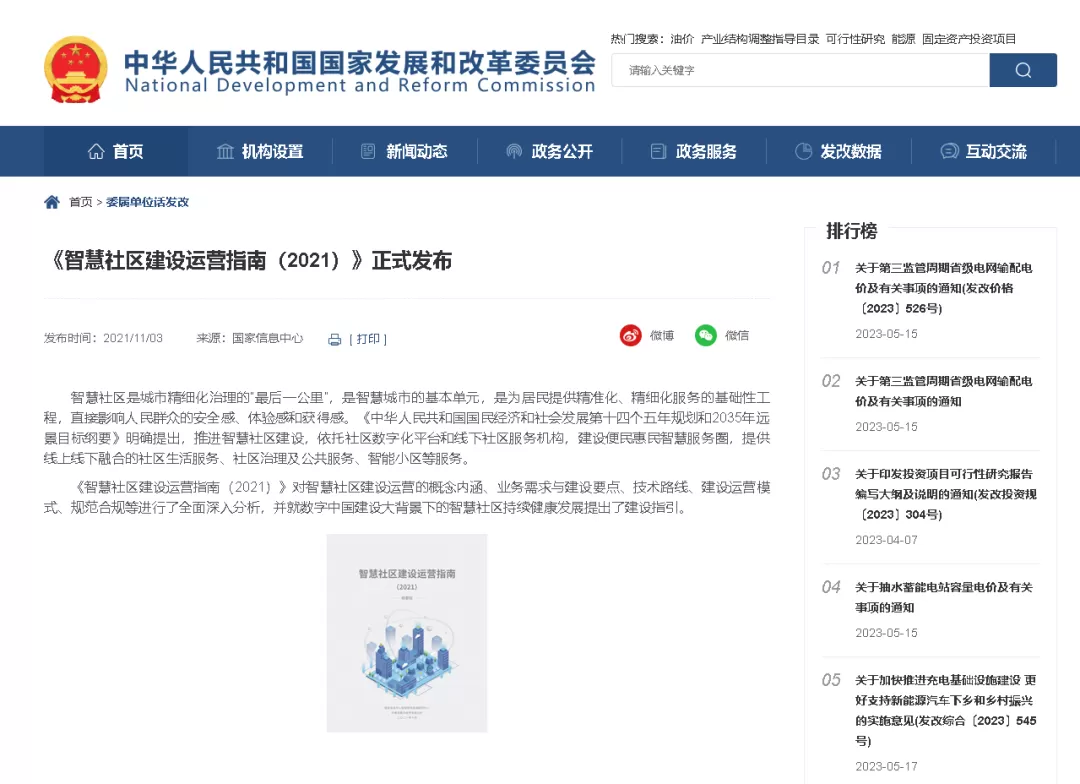Click the 发改数据 pie chart icon
The height and width of the screenshot is (784, 1080).
coord(803,151)
